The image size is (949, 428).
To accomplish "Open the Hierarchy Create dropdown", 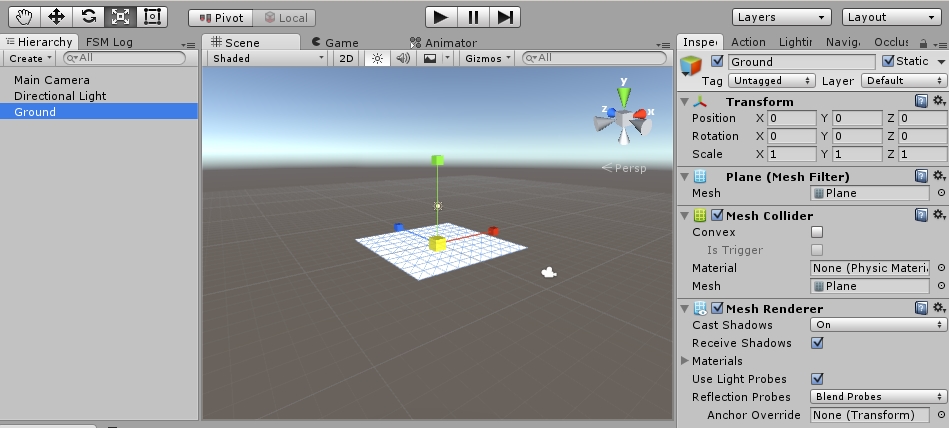I will (x=29, y=58).
